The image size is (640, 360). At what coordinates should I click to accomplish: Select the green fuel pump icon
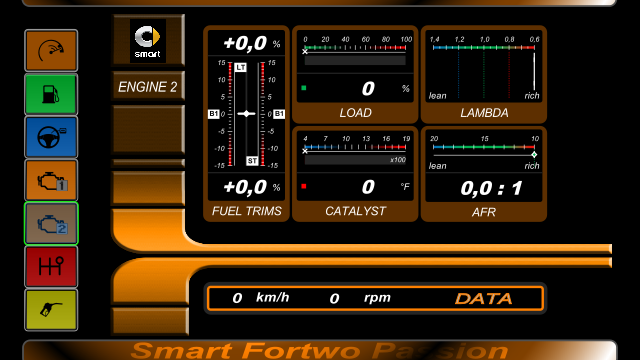point(51,94)
